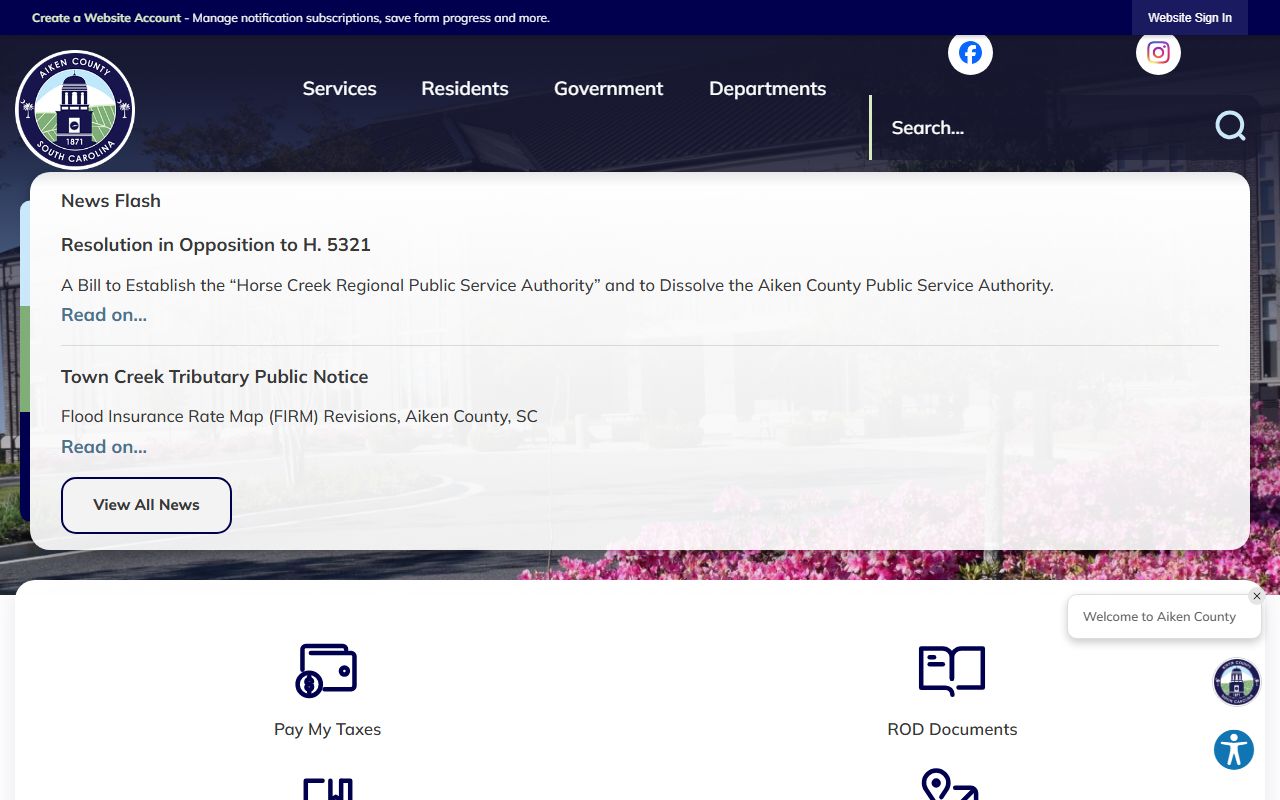Screen dimensions: 1280x800
Task: Click Create a Website Account link
Action: point(107,18)
